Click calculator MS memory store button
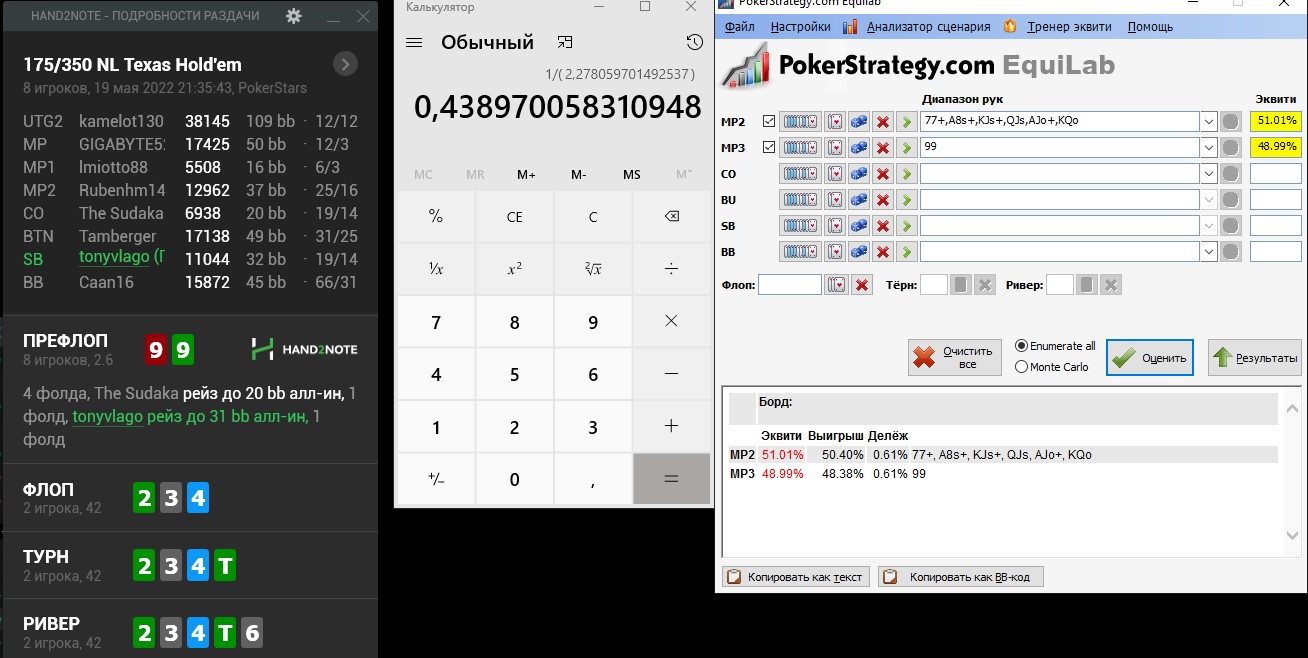This screenshot has width=1308, height=658. (632, 175)
